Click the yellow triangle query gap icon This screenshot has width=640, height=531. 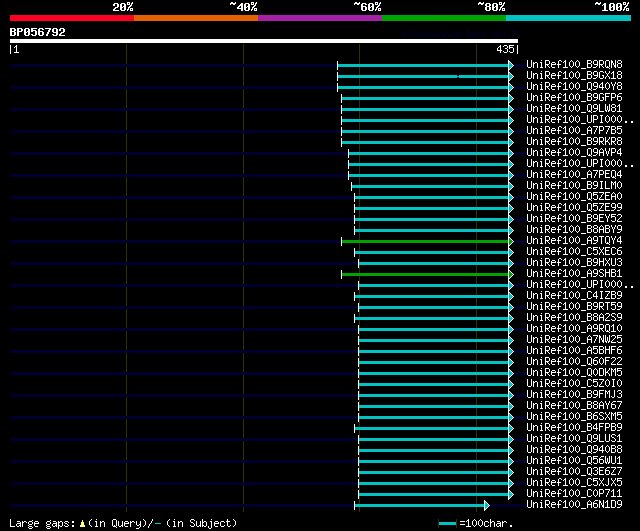[82, 524]
